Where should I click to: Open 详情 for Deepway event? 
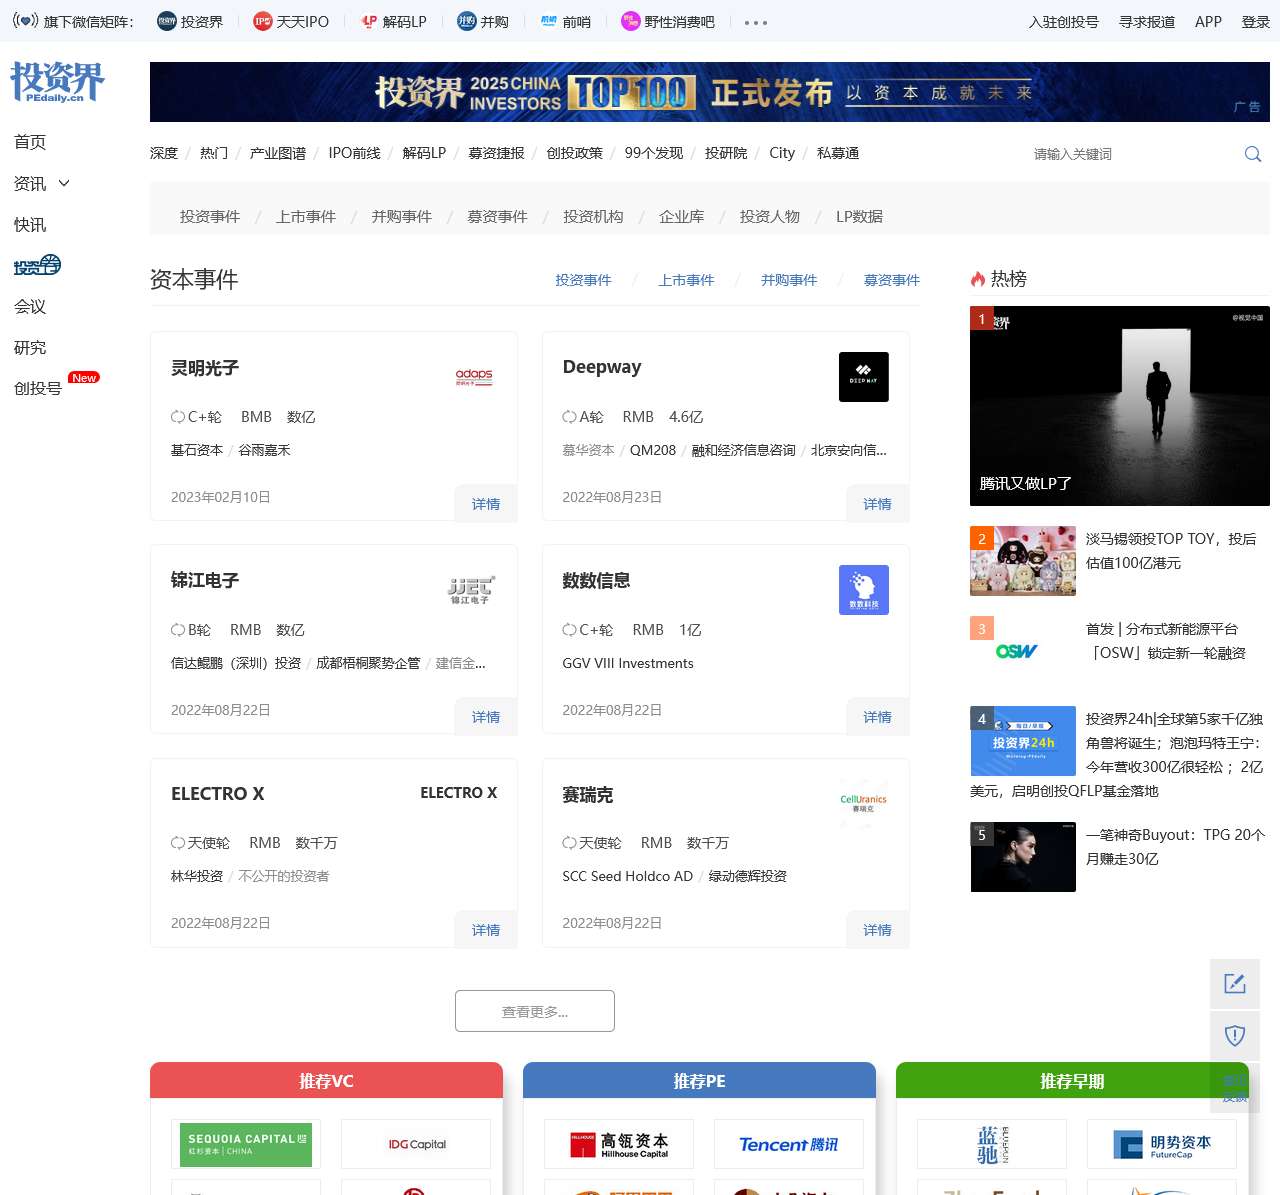(877, 504)
